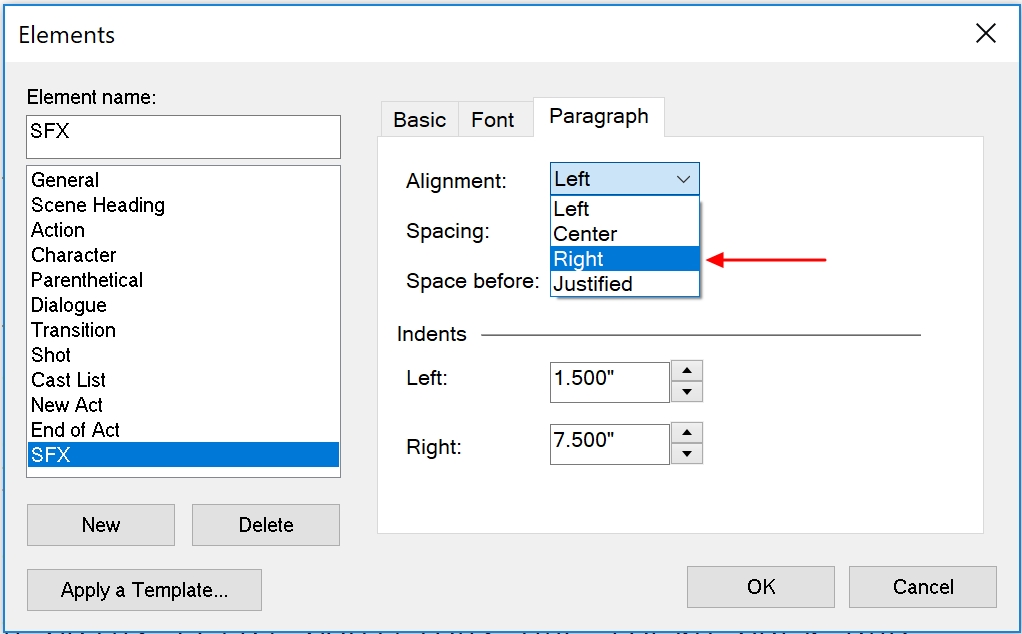This screenshot has width=1022, height=634.
Task: Choose End of Act element
Action: pyautogui.click(x=183, y=429)
